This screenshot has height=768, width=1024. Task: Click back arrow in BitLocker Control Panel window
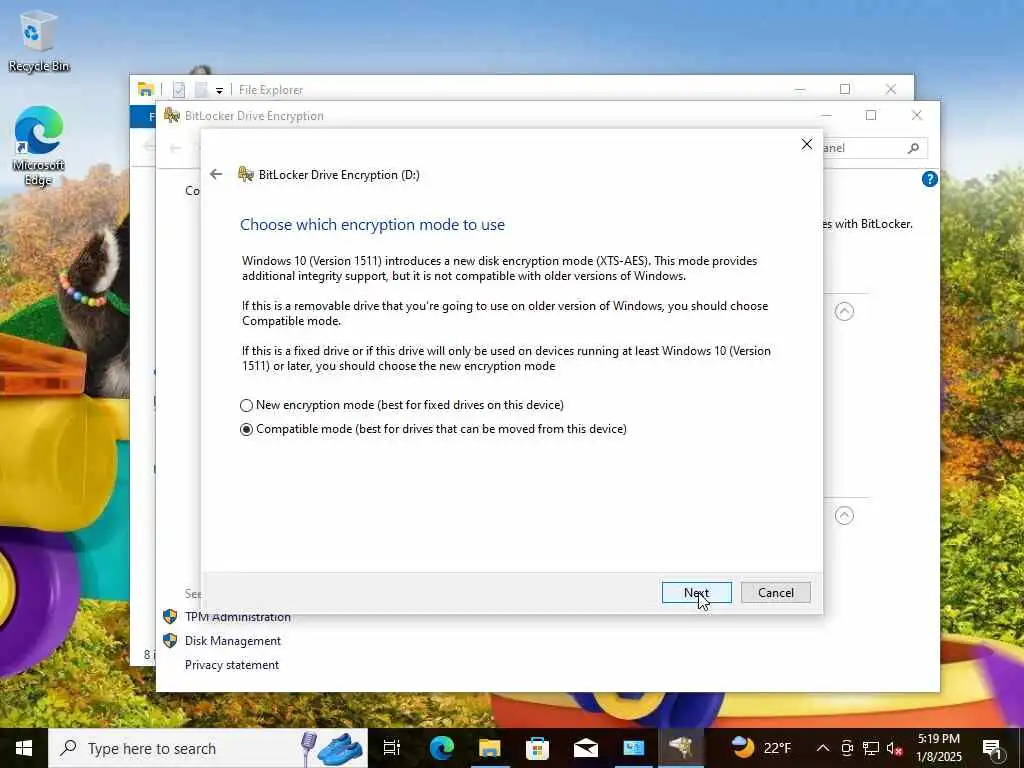point(175,148)
